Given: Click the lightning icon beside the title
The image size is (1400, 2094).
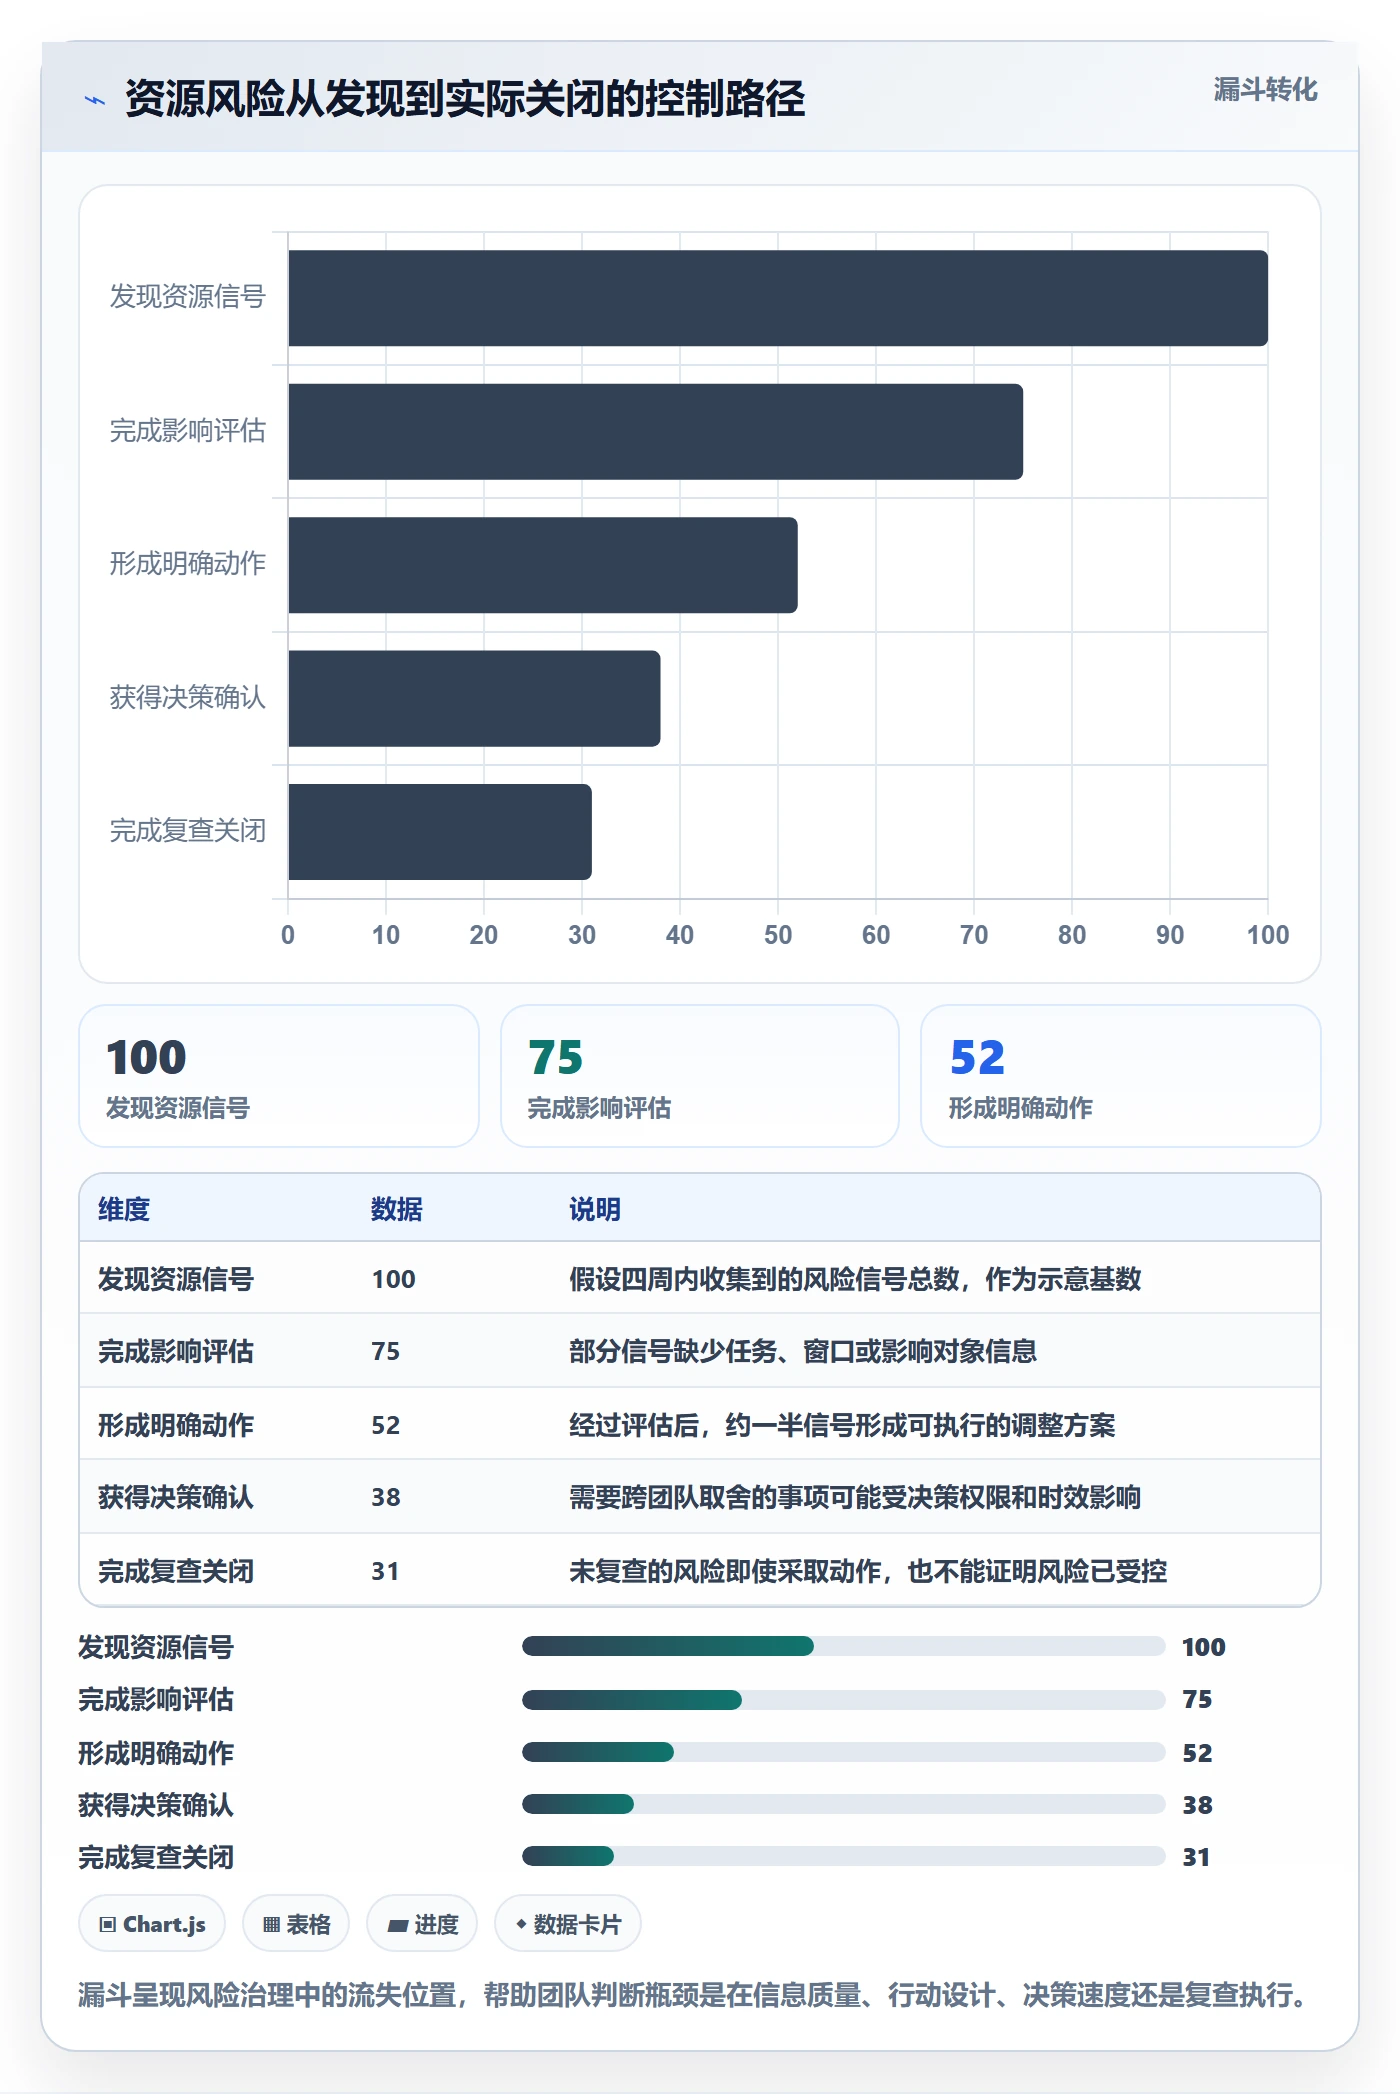Looking at the screenshot, I should [x=95, y=100].
